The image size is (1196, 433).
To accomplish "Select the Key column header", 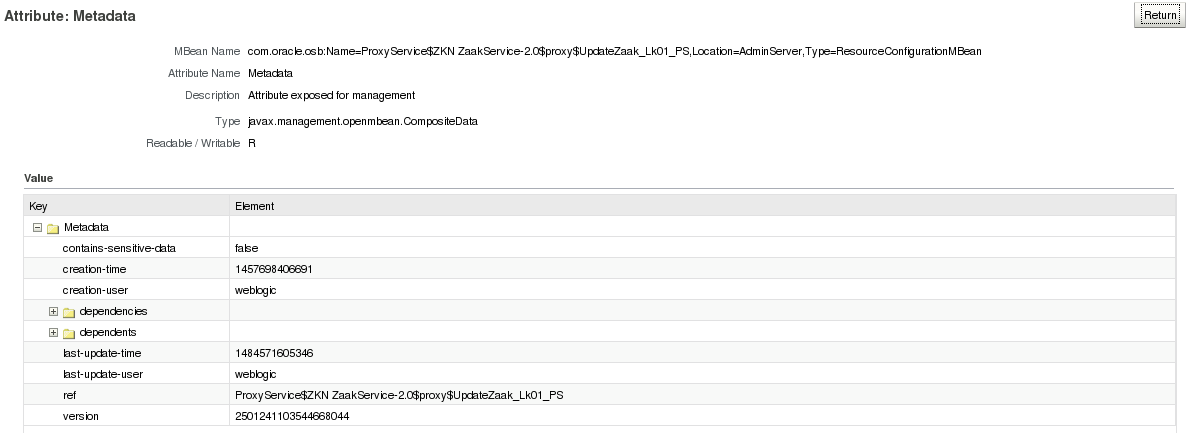I will pos(39,206).
